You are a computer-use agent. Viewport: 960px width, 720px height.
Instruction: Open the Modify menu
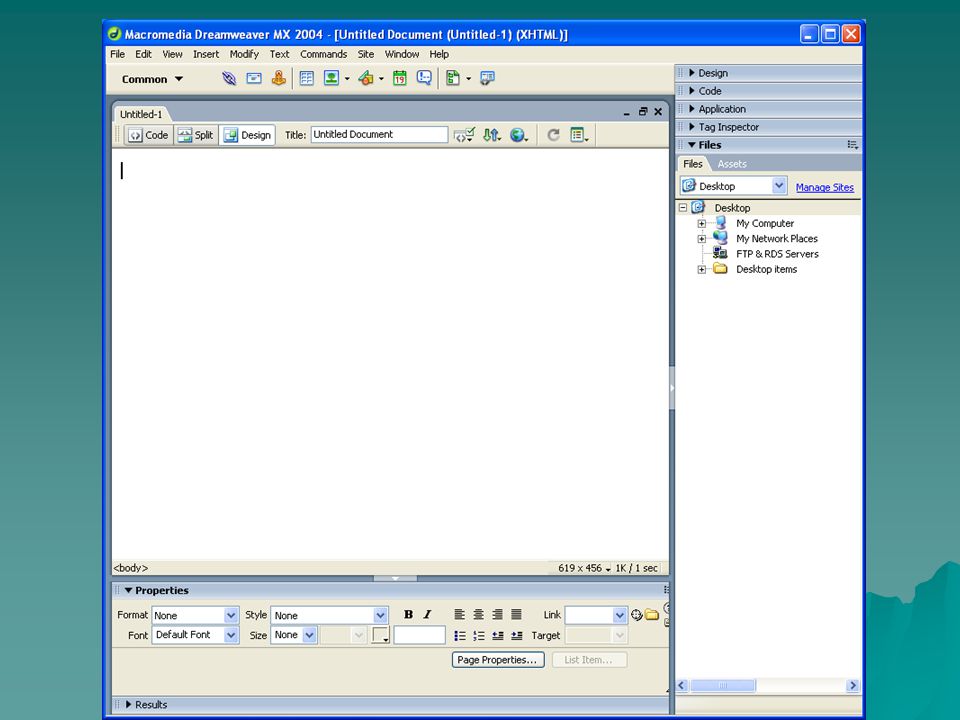244,54
